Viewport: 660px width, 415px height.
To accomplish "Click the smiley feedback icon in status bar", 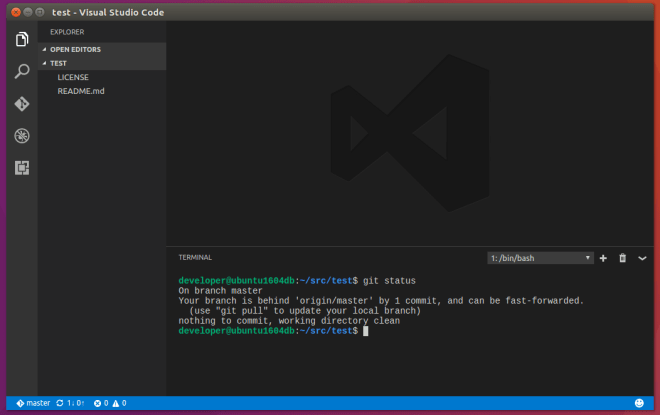I will 639,403.
